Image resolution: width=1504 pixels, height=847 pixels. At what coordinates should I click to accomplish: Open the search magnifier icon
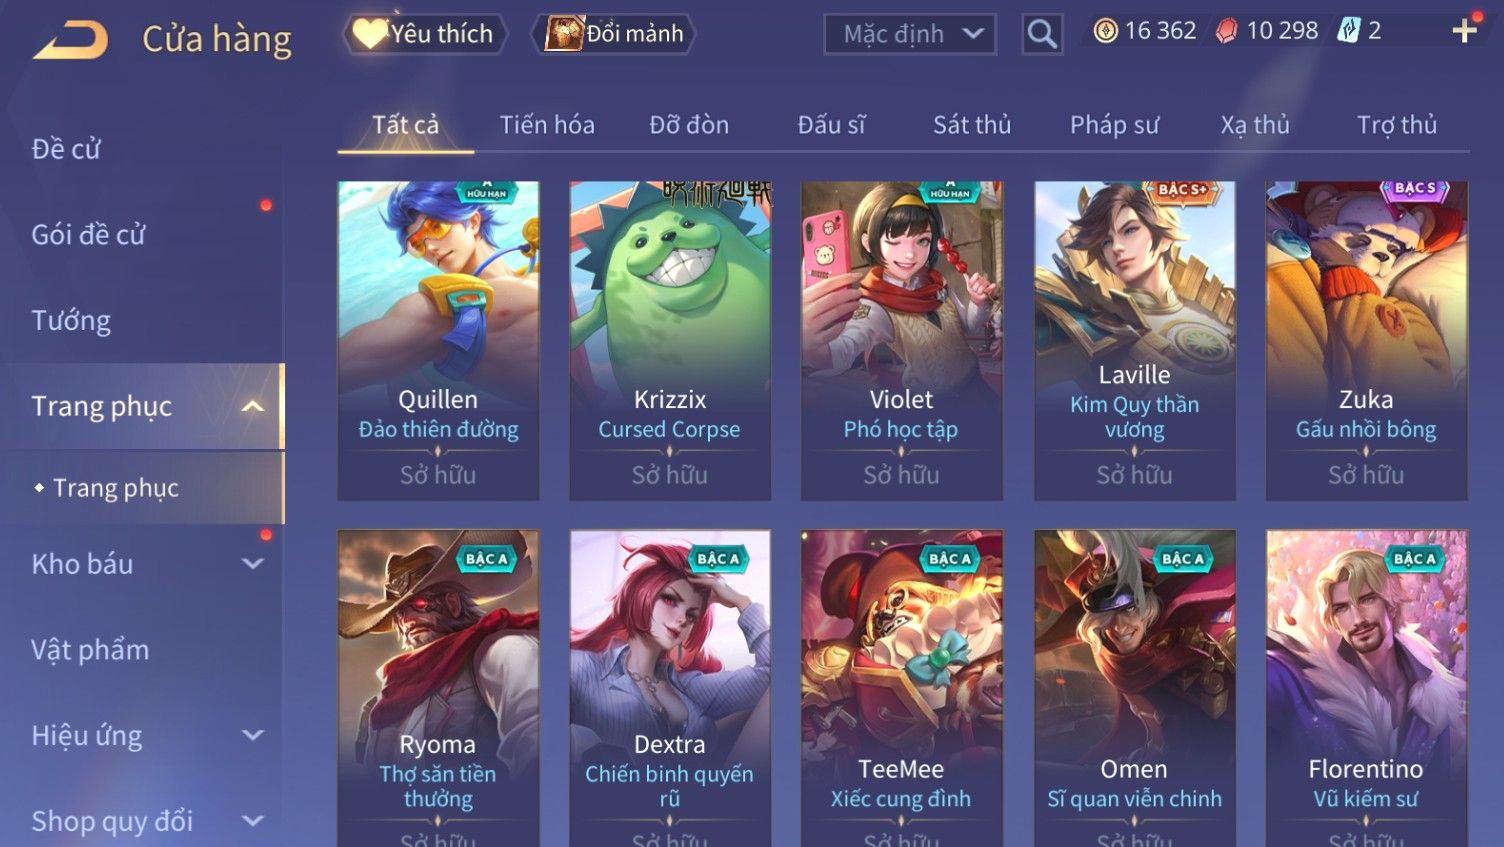coord(1042,34)
